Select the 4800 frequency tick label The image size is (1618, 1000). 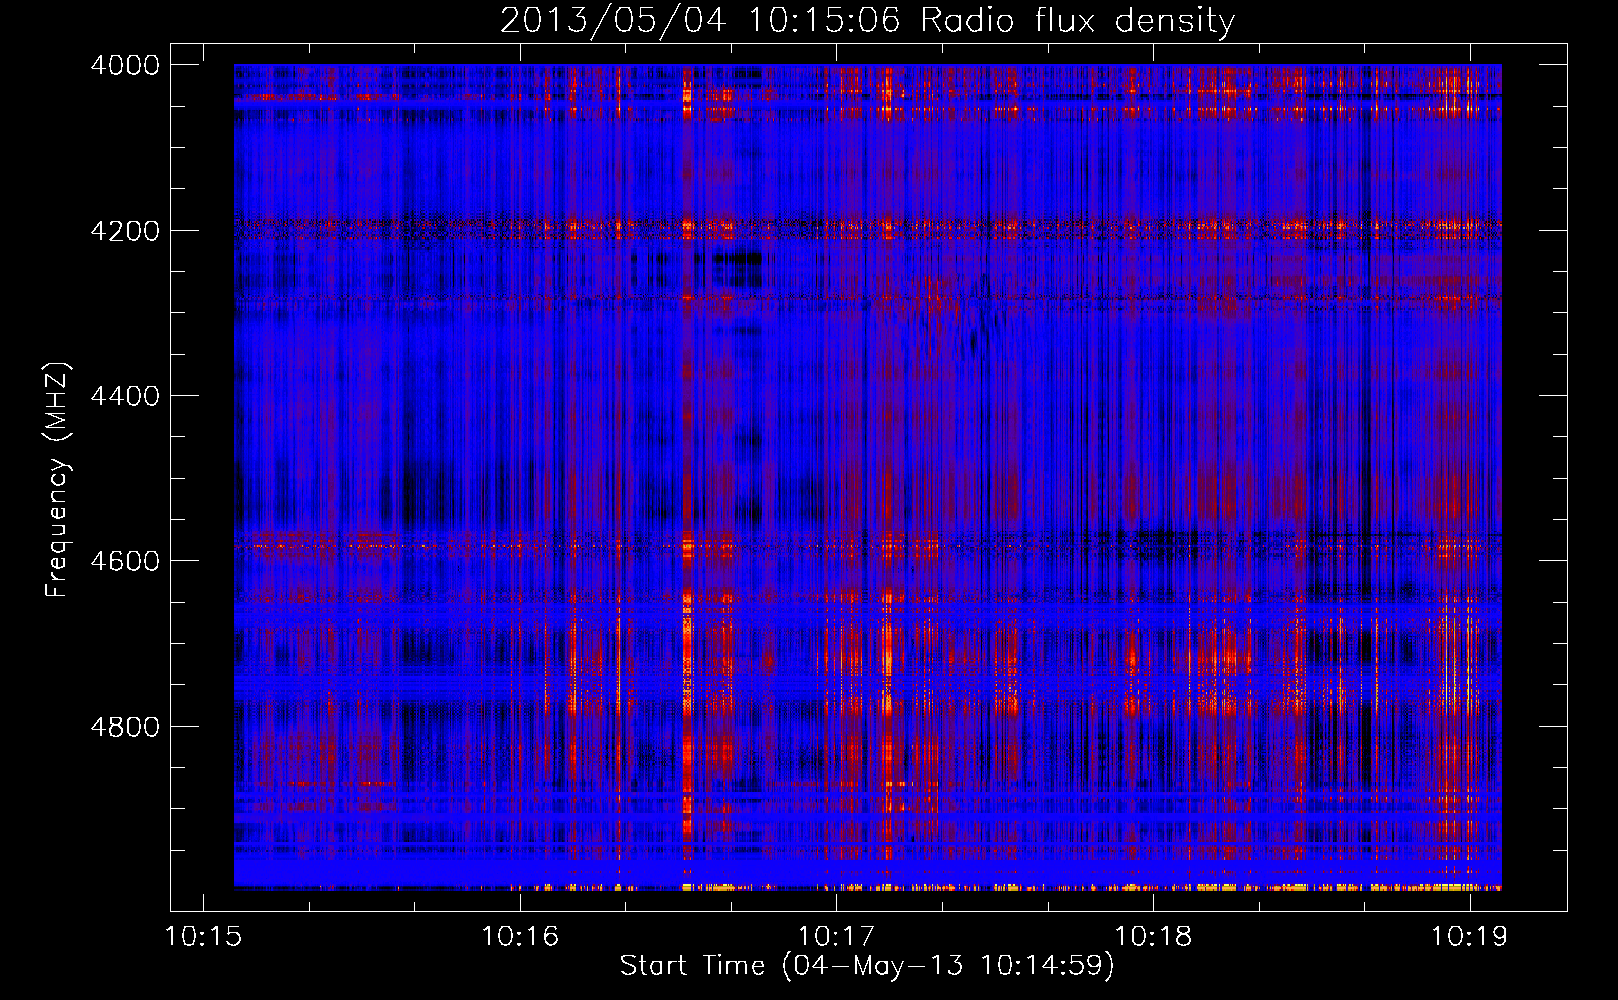point(125,727)
